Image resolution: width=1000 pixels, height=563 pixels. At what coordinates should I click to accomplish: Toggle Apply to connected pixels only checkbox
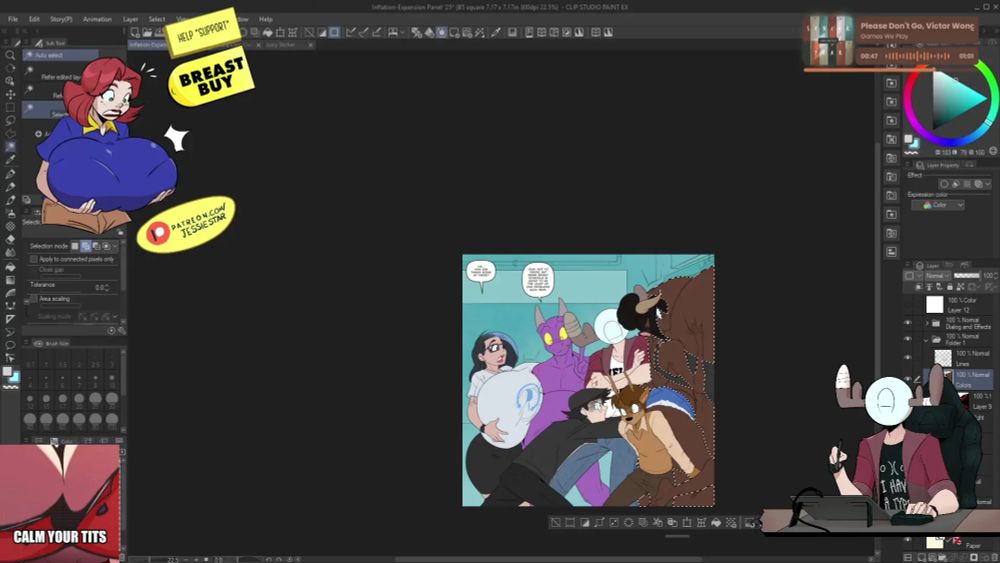pos(34,259)
